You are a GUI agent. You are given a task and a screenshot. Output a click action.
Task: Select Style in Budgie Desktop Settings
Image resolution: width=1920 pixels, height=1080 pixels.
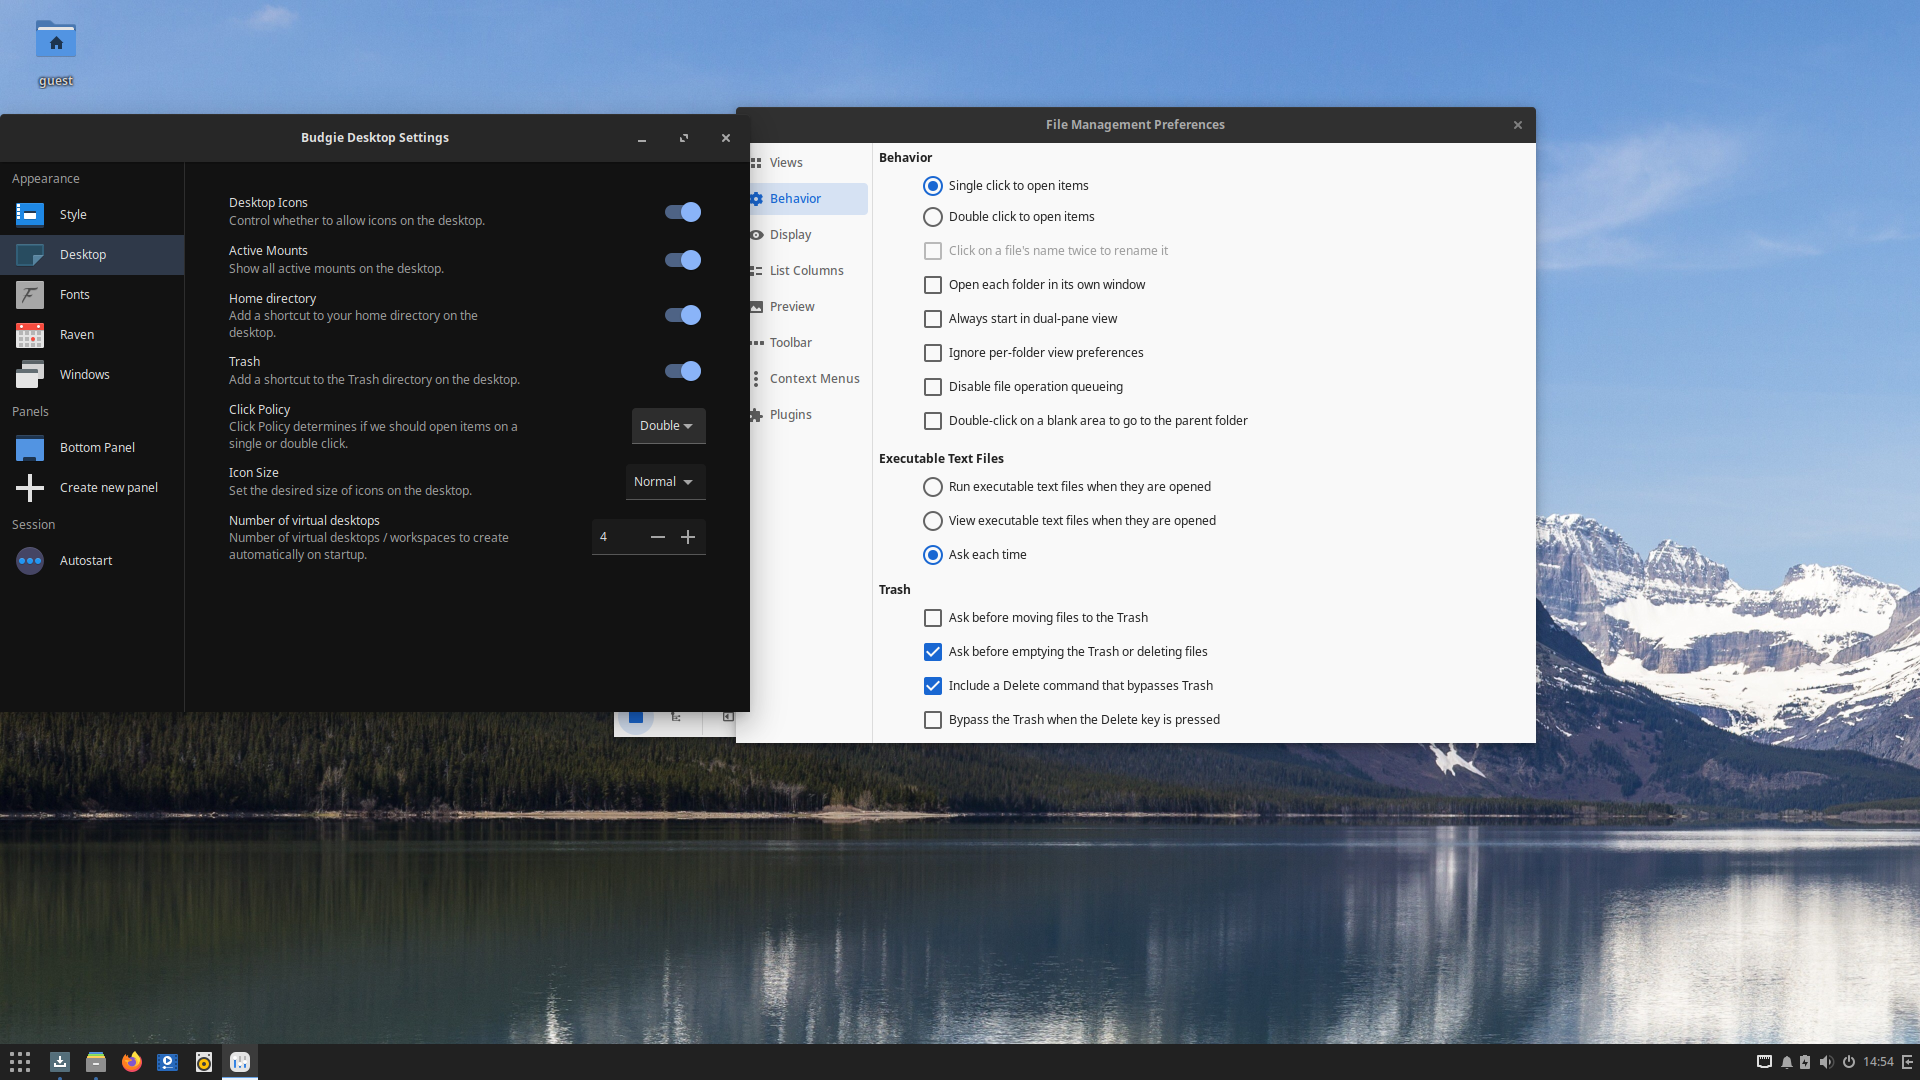(92, 215)
